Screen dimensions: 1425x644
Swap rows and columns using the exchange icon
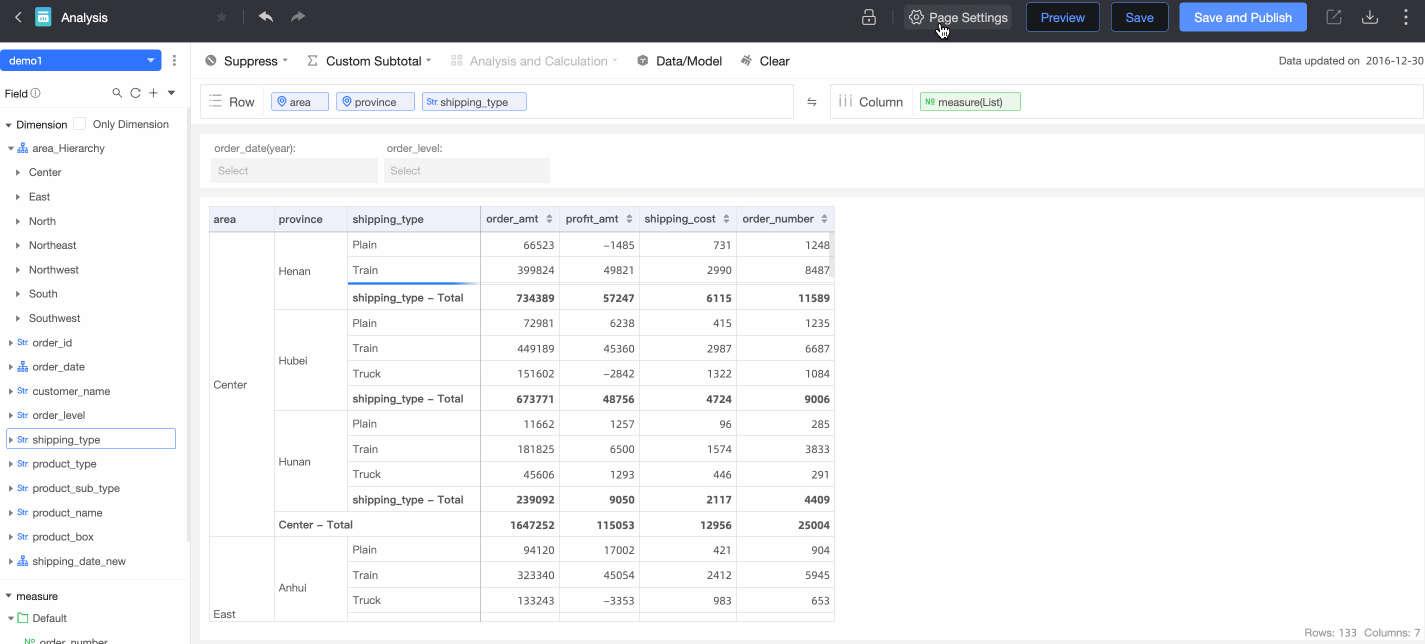point(812,102)
